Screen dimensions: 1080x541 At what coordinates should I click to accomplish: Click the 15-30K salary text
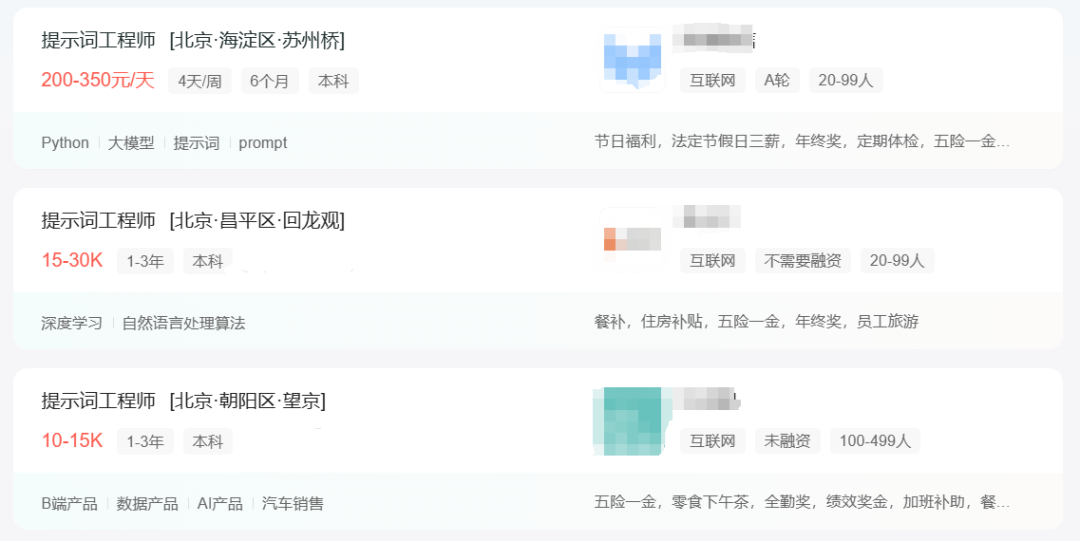pos(72,261)
